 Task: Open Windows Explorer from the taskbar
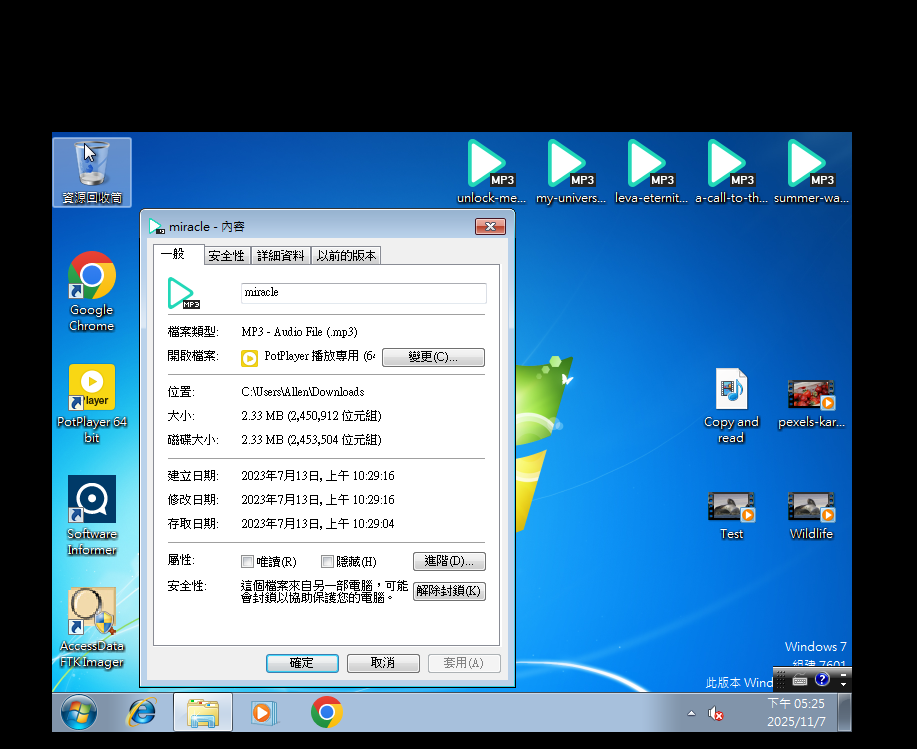point(203,712)
